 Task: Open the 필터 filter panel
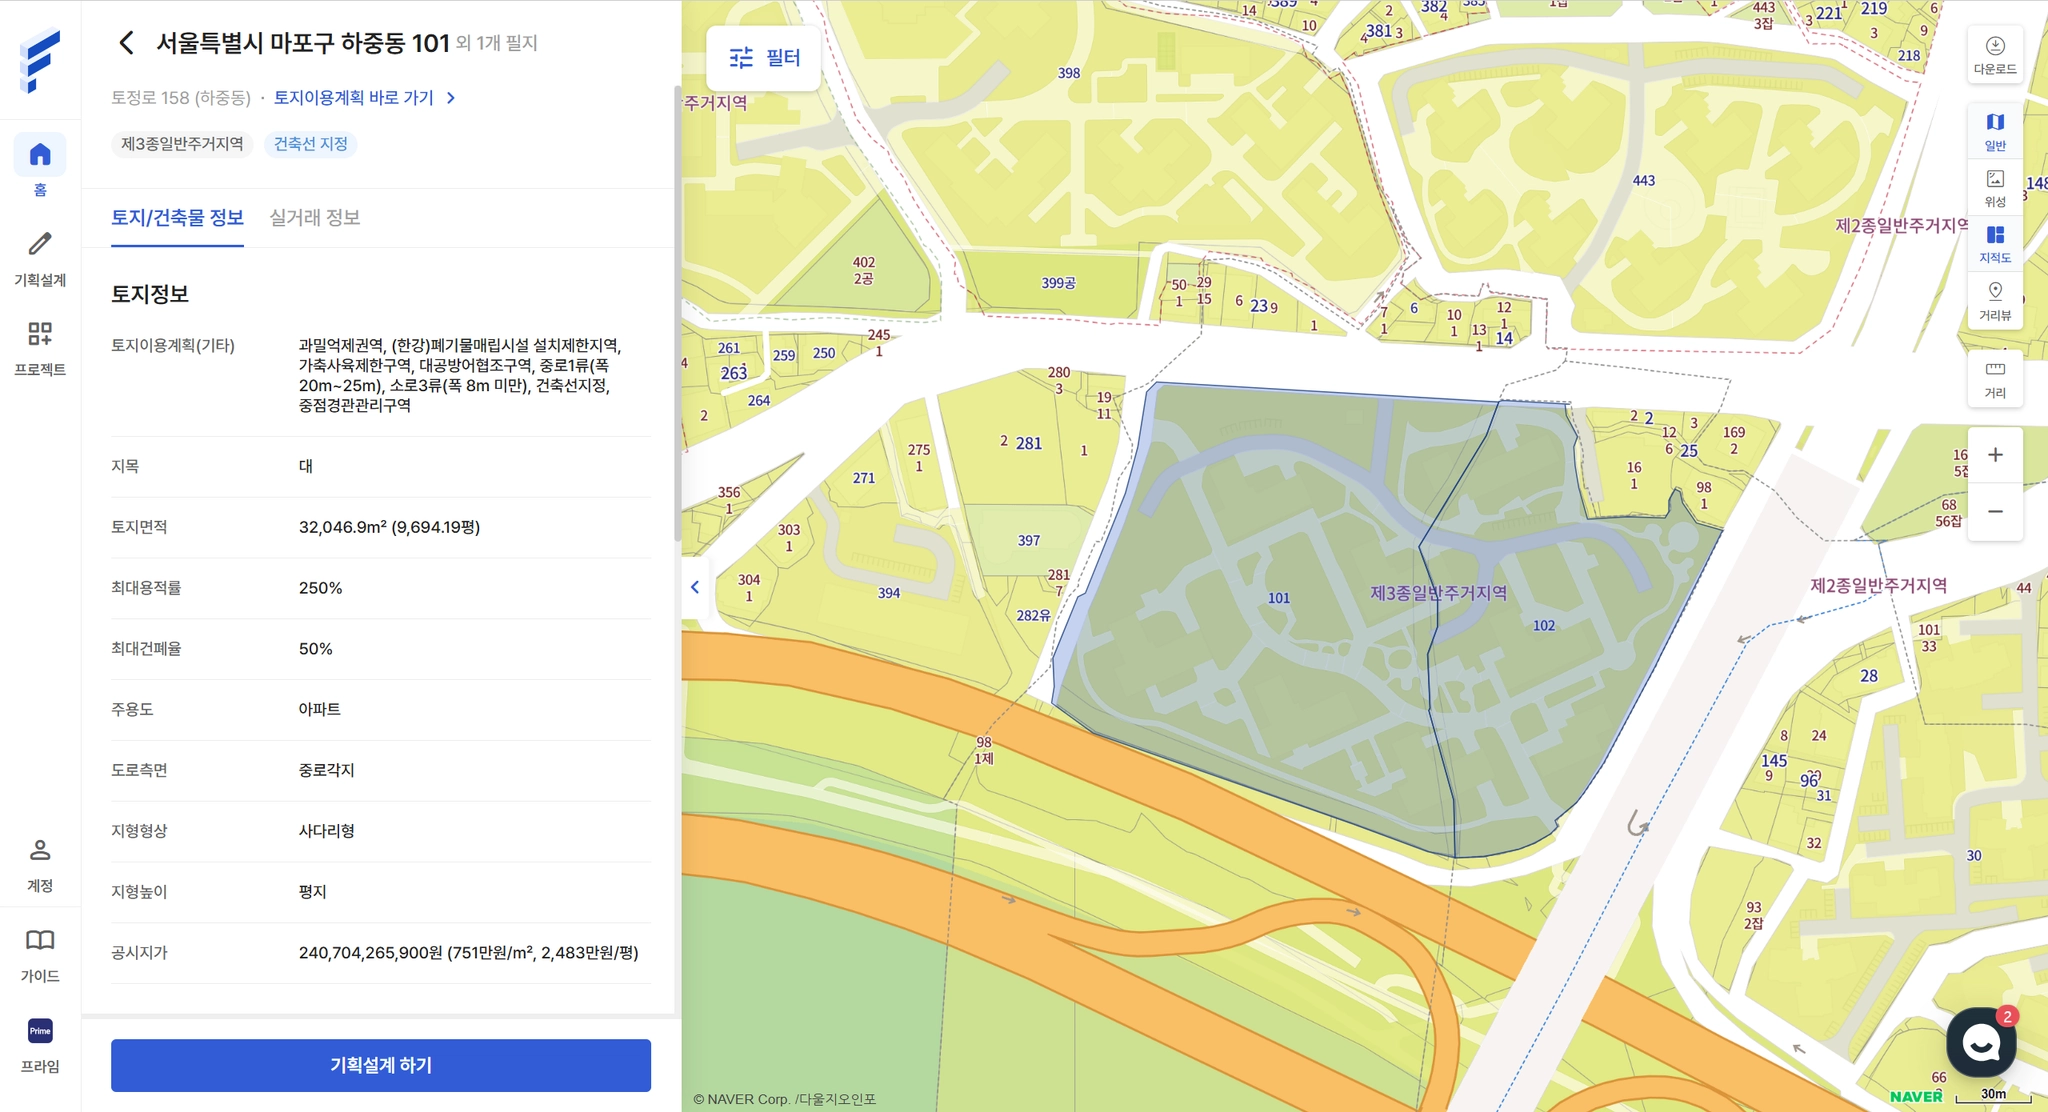pyautogui.click(x=764, y=58)
